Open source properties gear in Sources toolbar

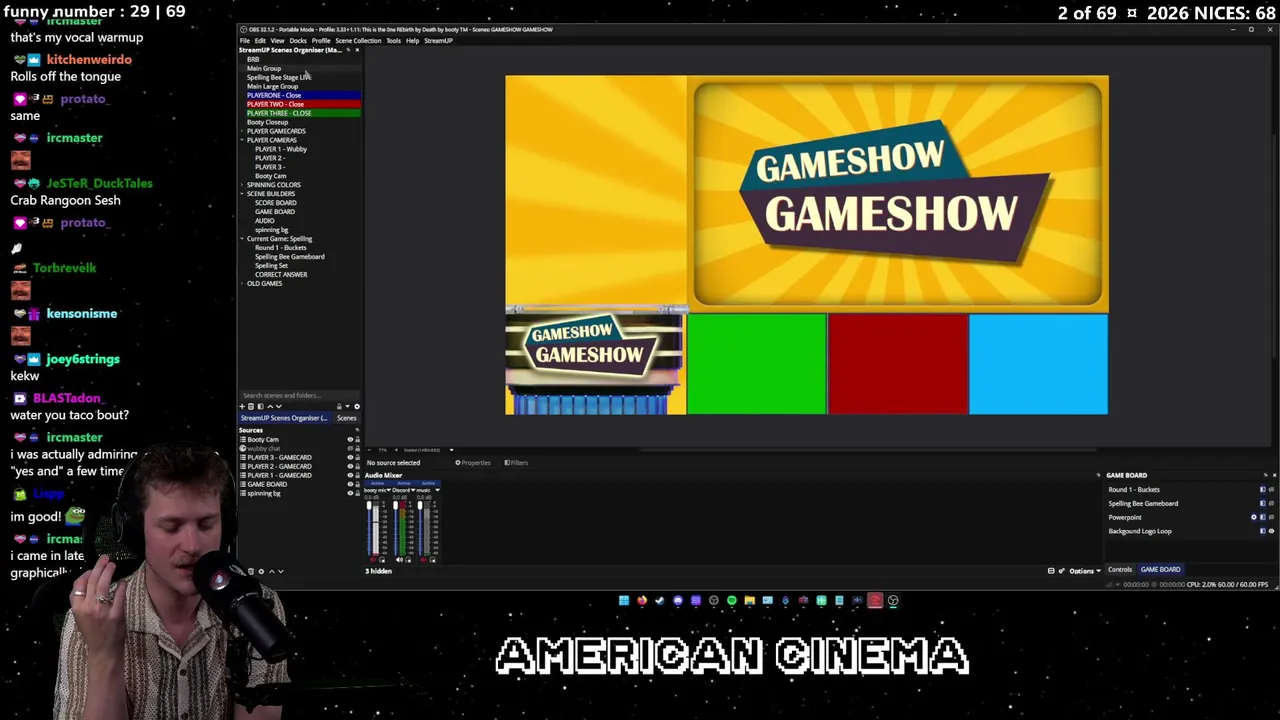pos(261,572)
